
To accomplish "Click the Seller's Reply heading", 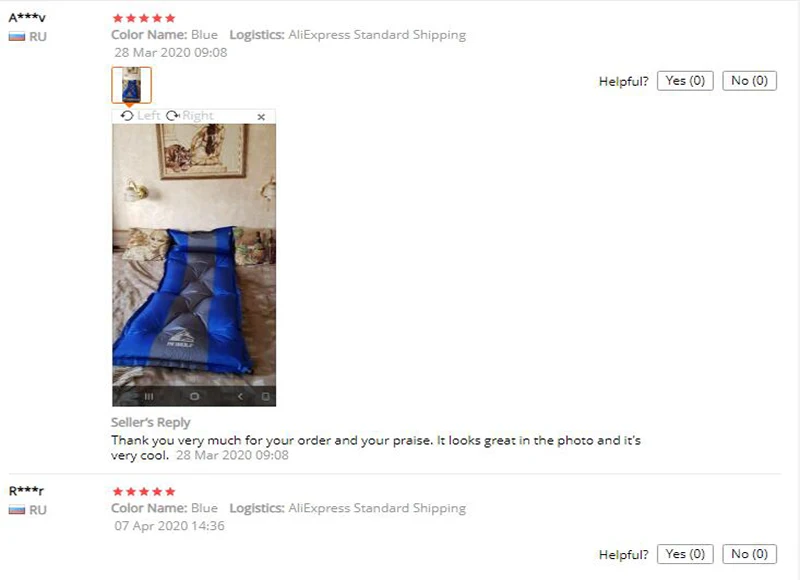I will tap(151, 422).
